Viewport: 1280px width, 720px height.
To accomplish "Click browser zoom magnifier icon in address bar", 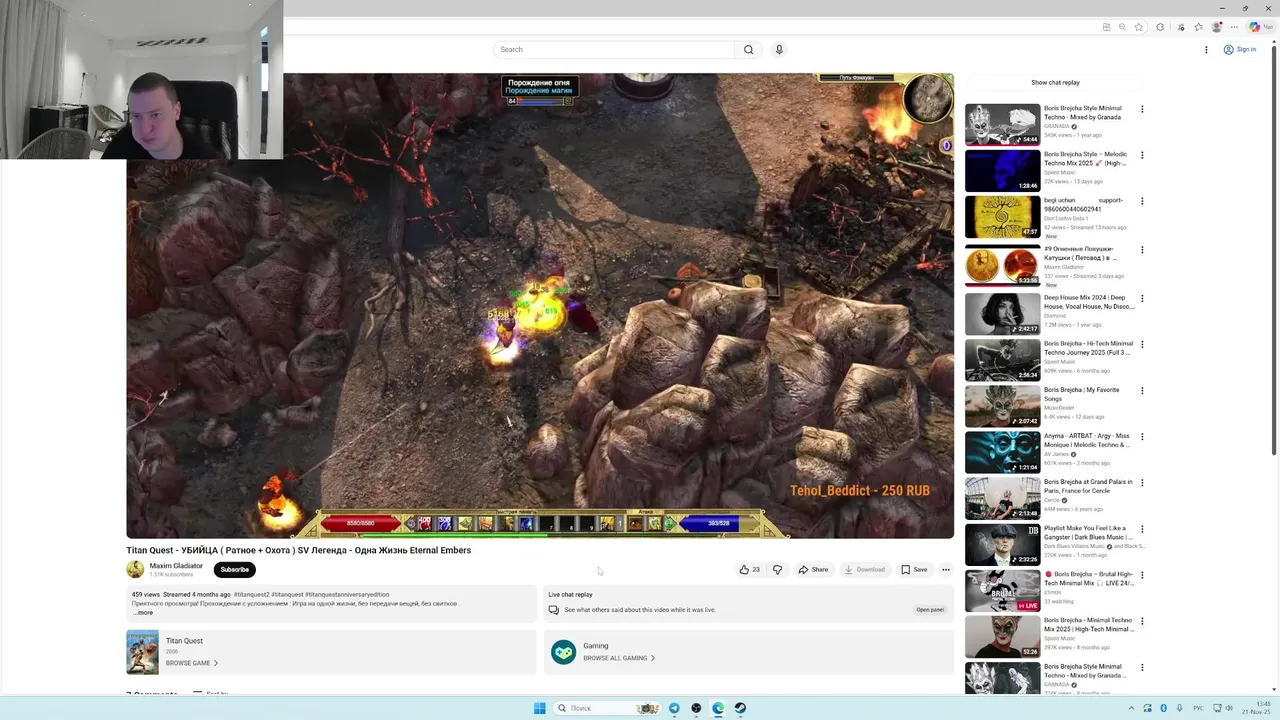I will (x=1122, y=27).
